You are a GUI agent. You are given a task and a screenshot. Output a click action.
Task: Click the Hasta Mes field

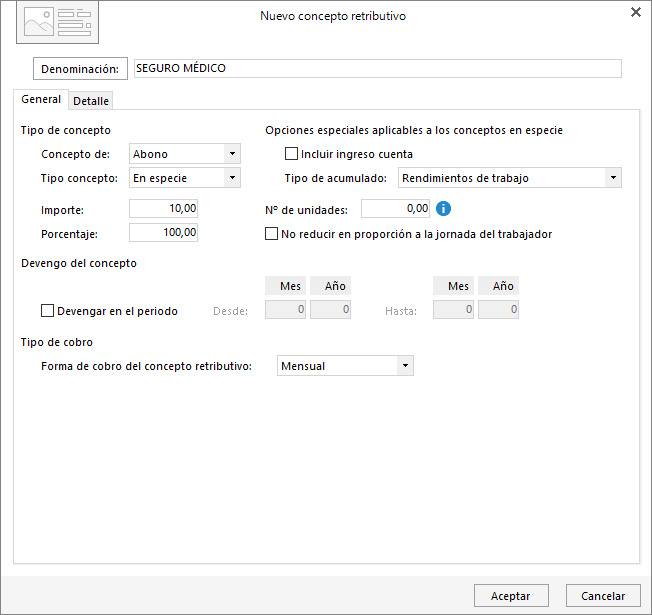click(453, 310)
